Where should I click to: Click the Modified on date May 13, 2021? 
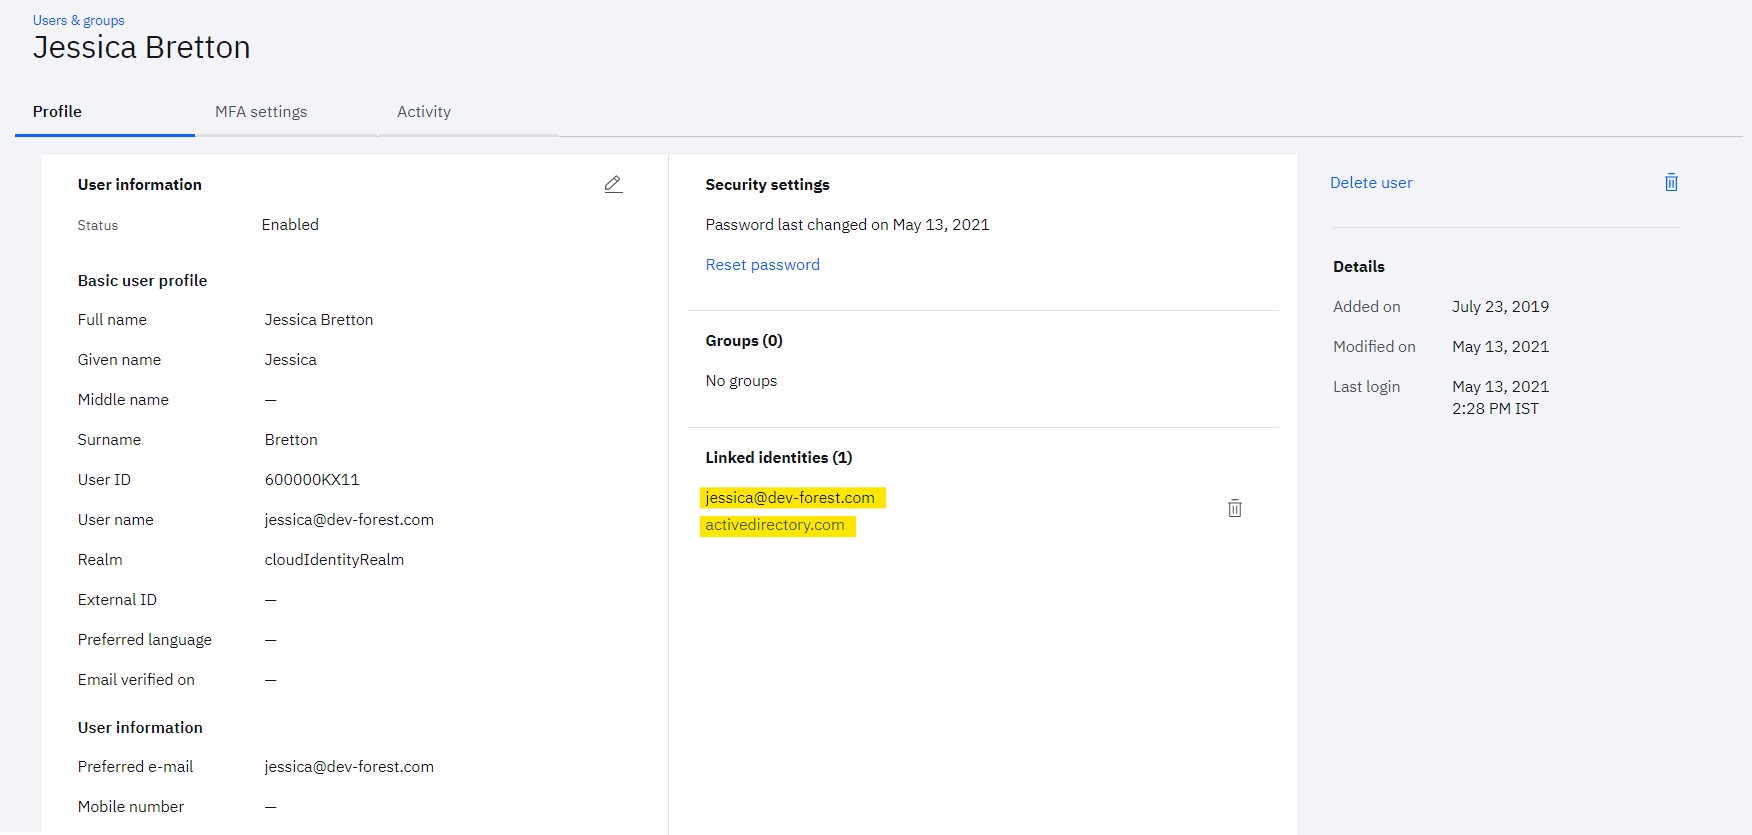click(1500, 347)
